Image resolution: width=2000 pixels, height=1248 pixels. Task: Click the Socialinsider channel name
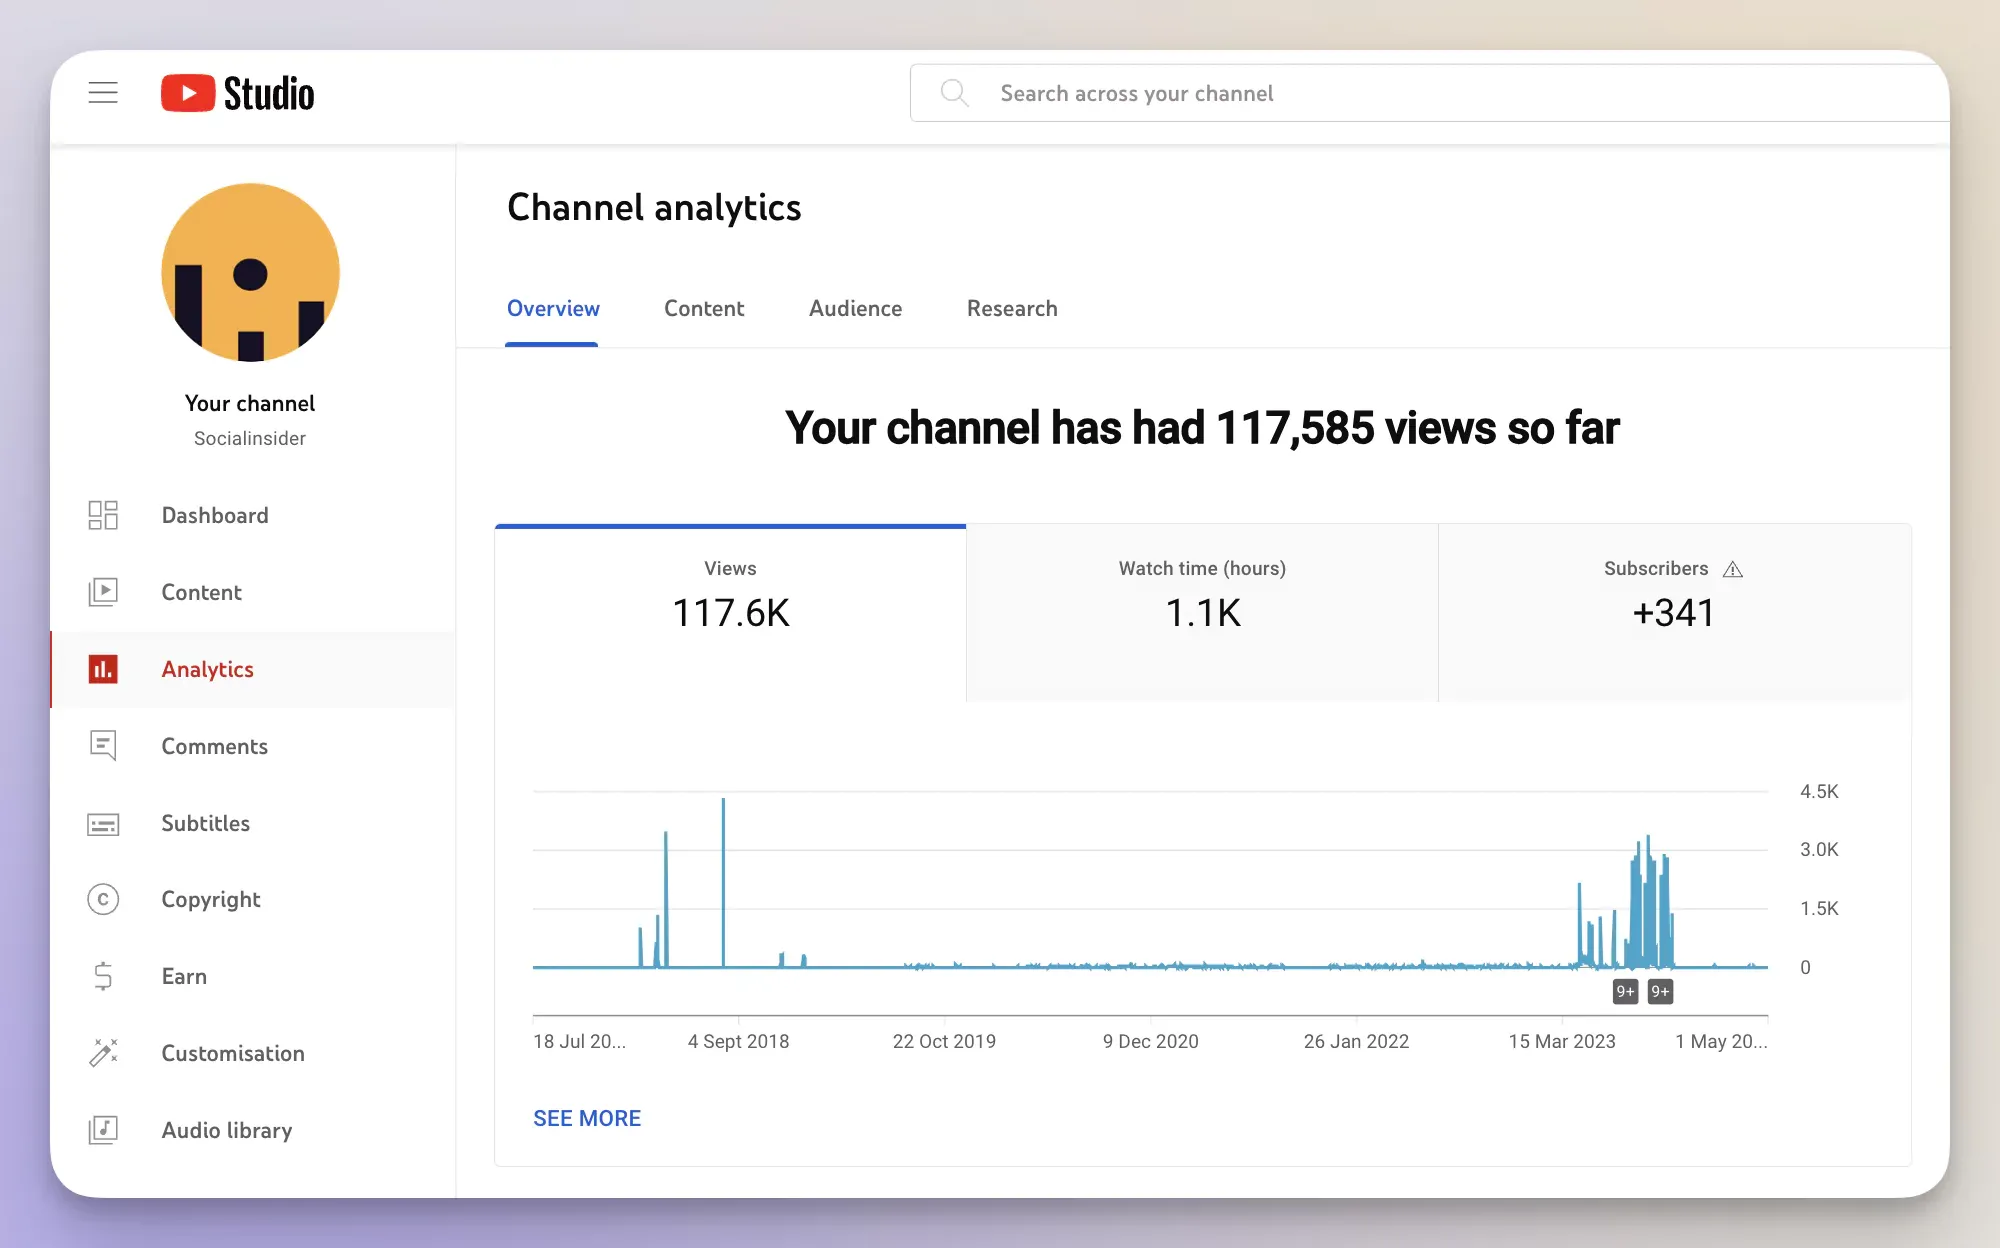[x=250, y=438]
